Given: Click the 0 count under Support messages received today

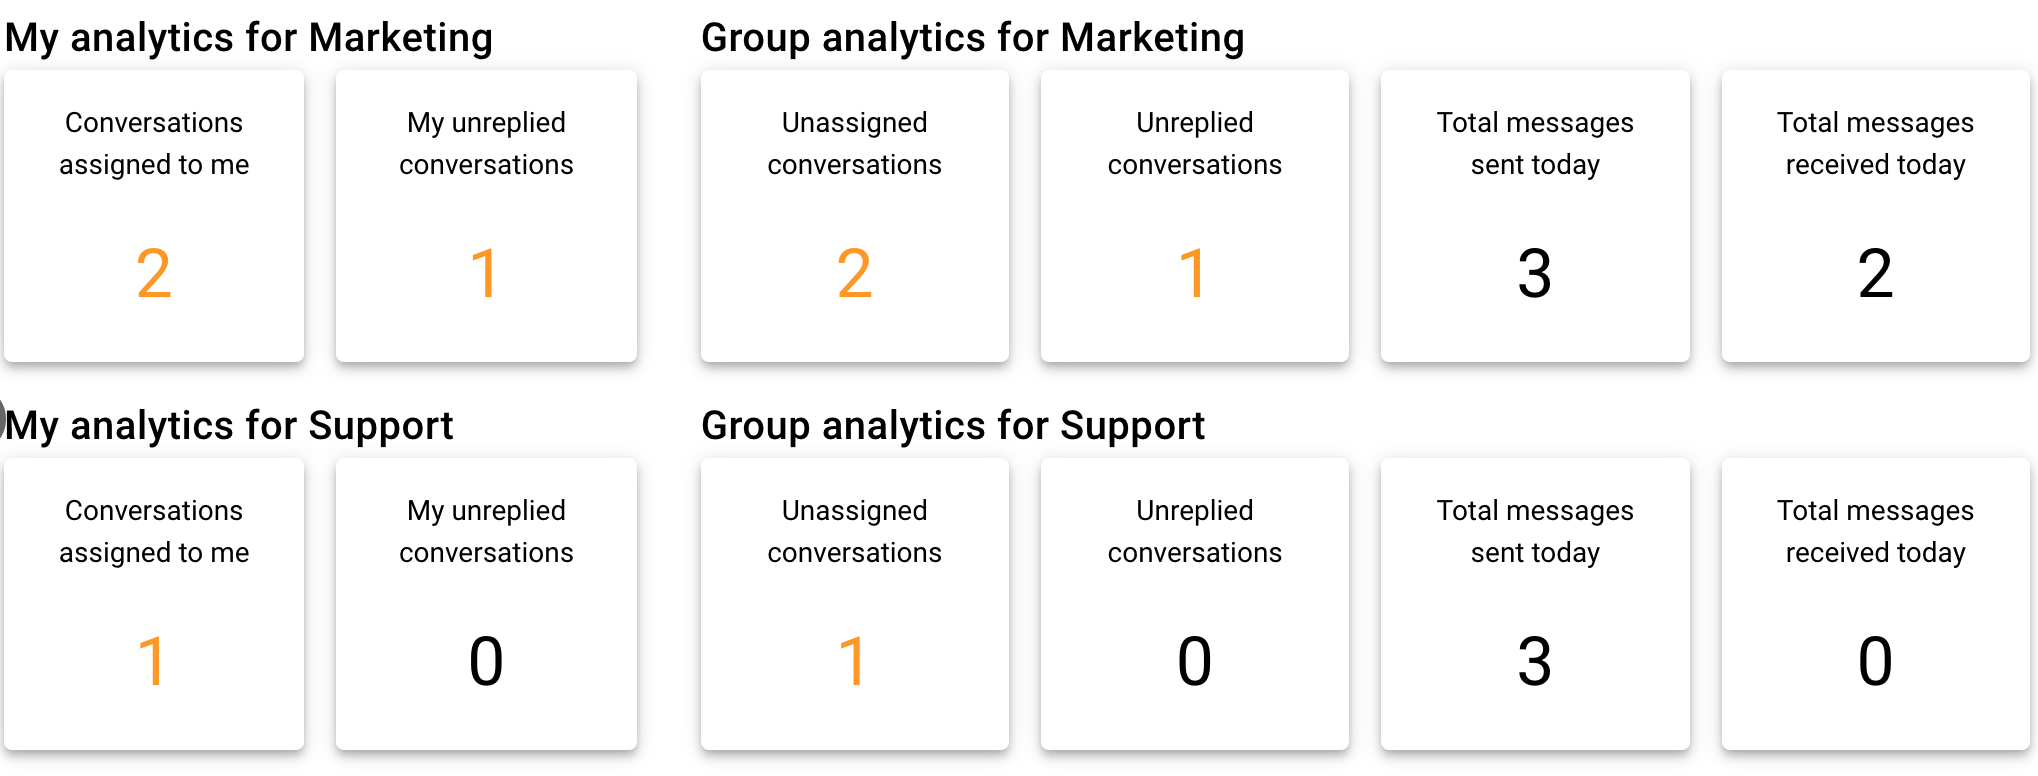Looking at the screenshot, I should tap(1875, 661).
